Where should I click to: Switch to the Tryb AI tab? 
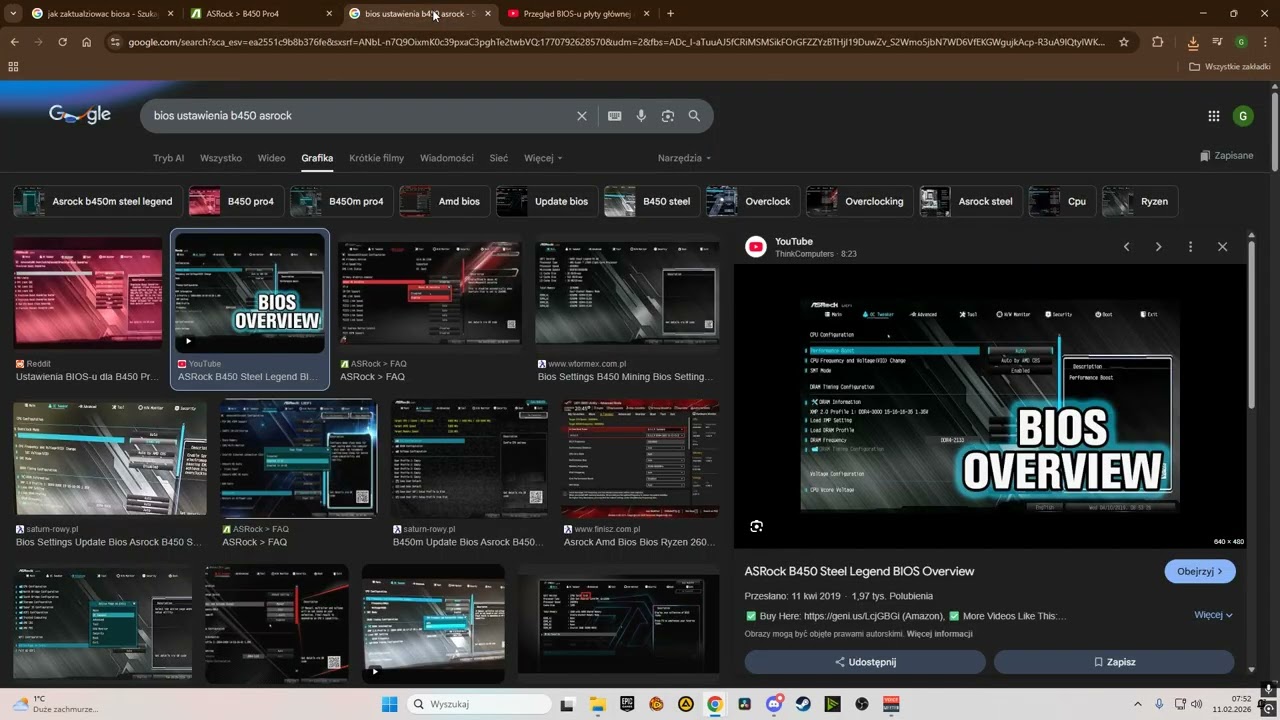pyautogui.click(x=168, y=158)
